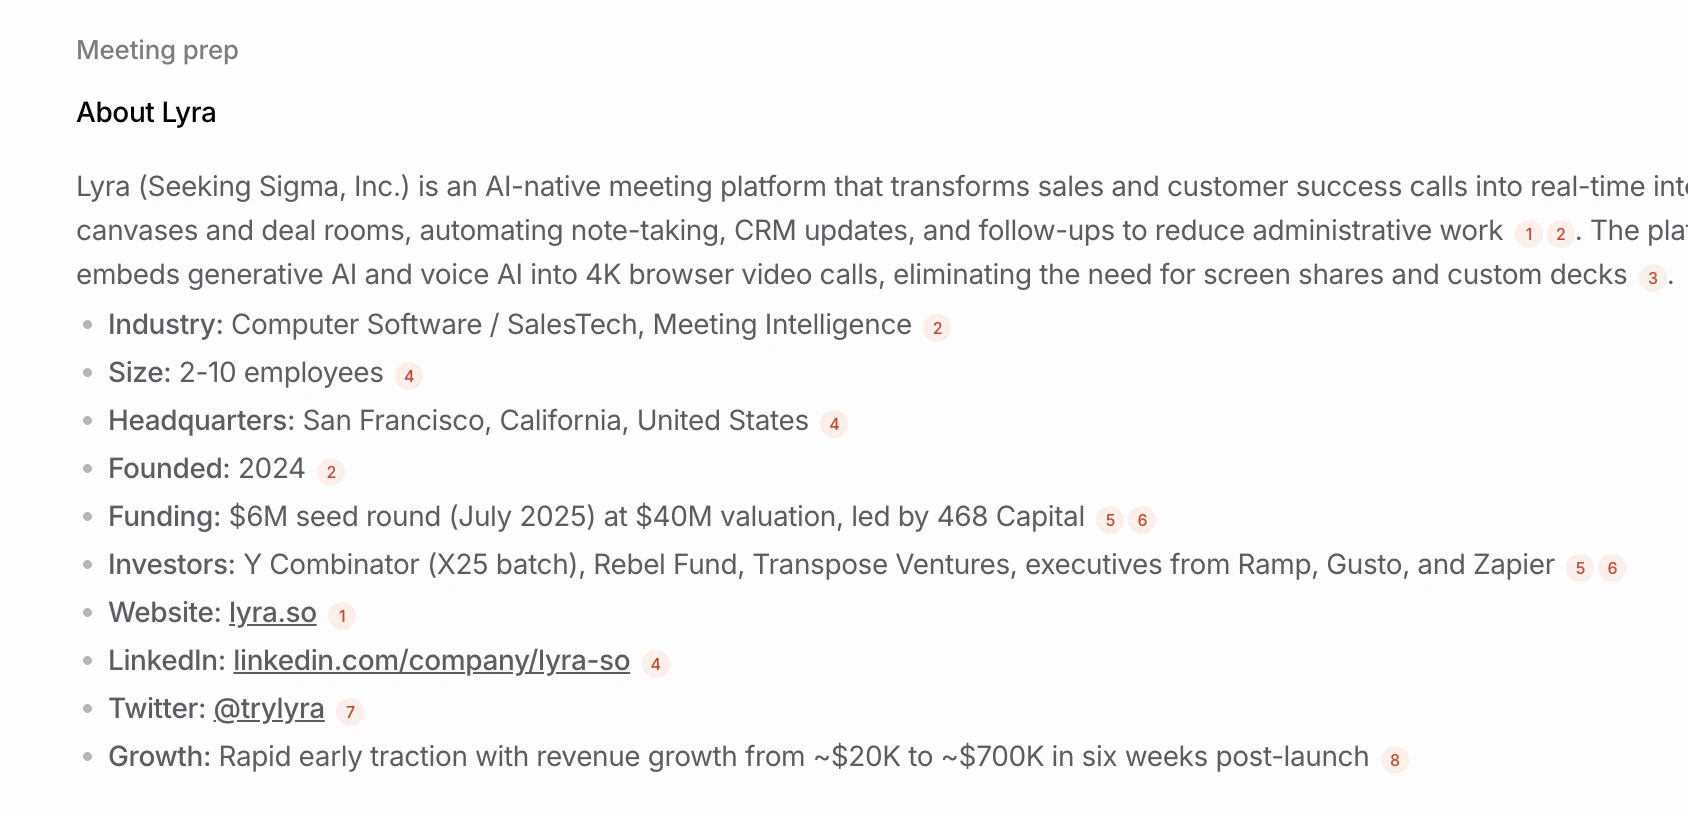Image resolution: width=1688 pixels, height=814 pixels.
Task: Click citation 6 on Funding line
Action: point(1142,520)
